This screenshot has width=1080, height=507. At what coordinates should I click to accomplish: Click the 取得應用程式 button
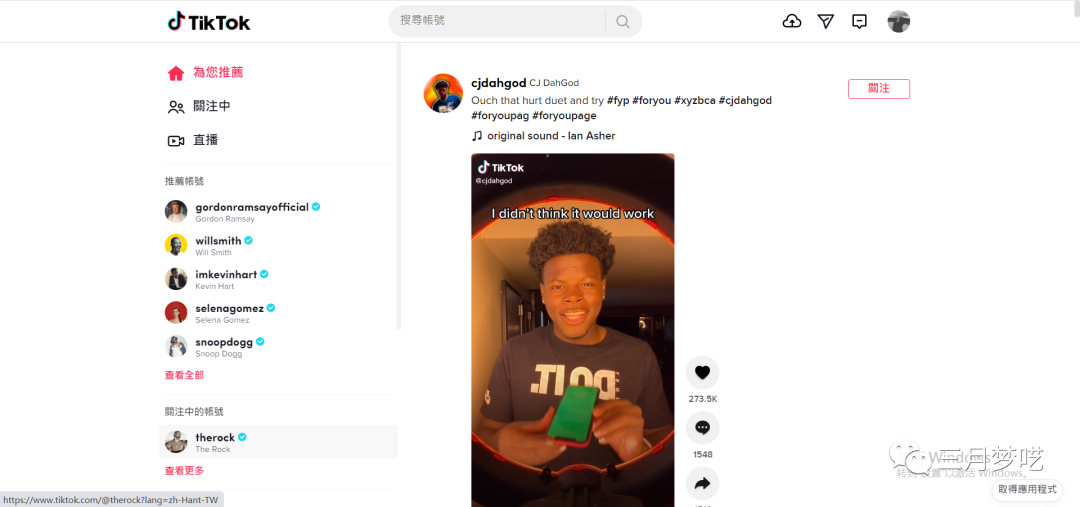point(1027,489)
